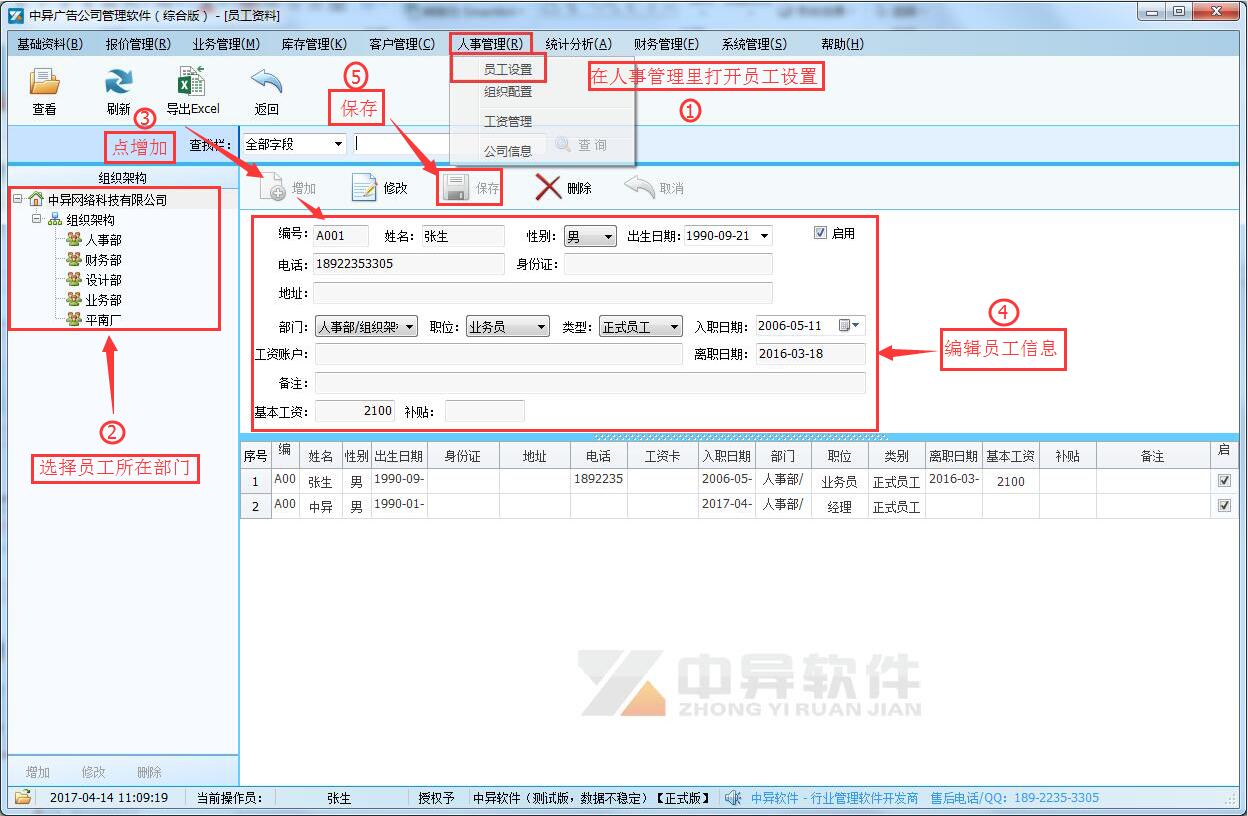Export data using the 导出Excel icon

point(191,82)
